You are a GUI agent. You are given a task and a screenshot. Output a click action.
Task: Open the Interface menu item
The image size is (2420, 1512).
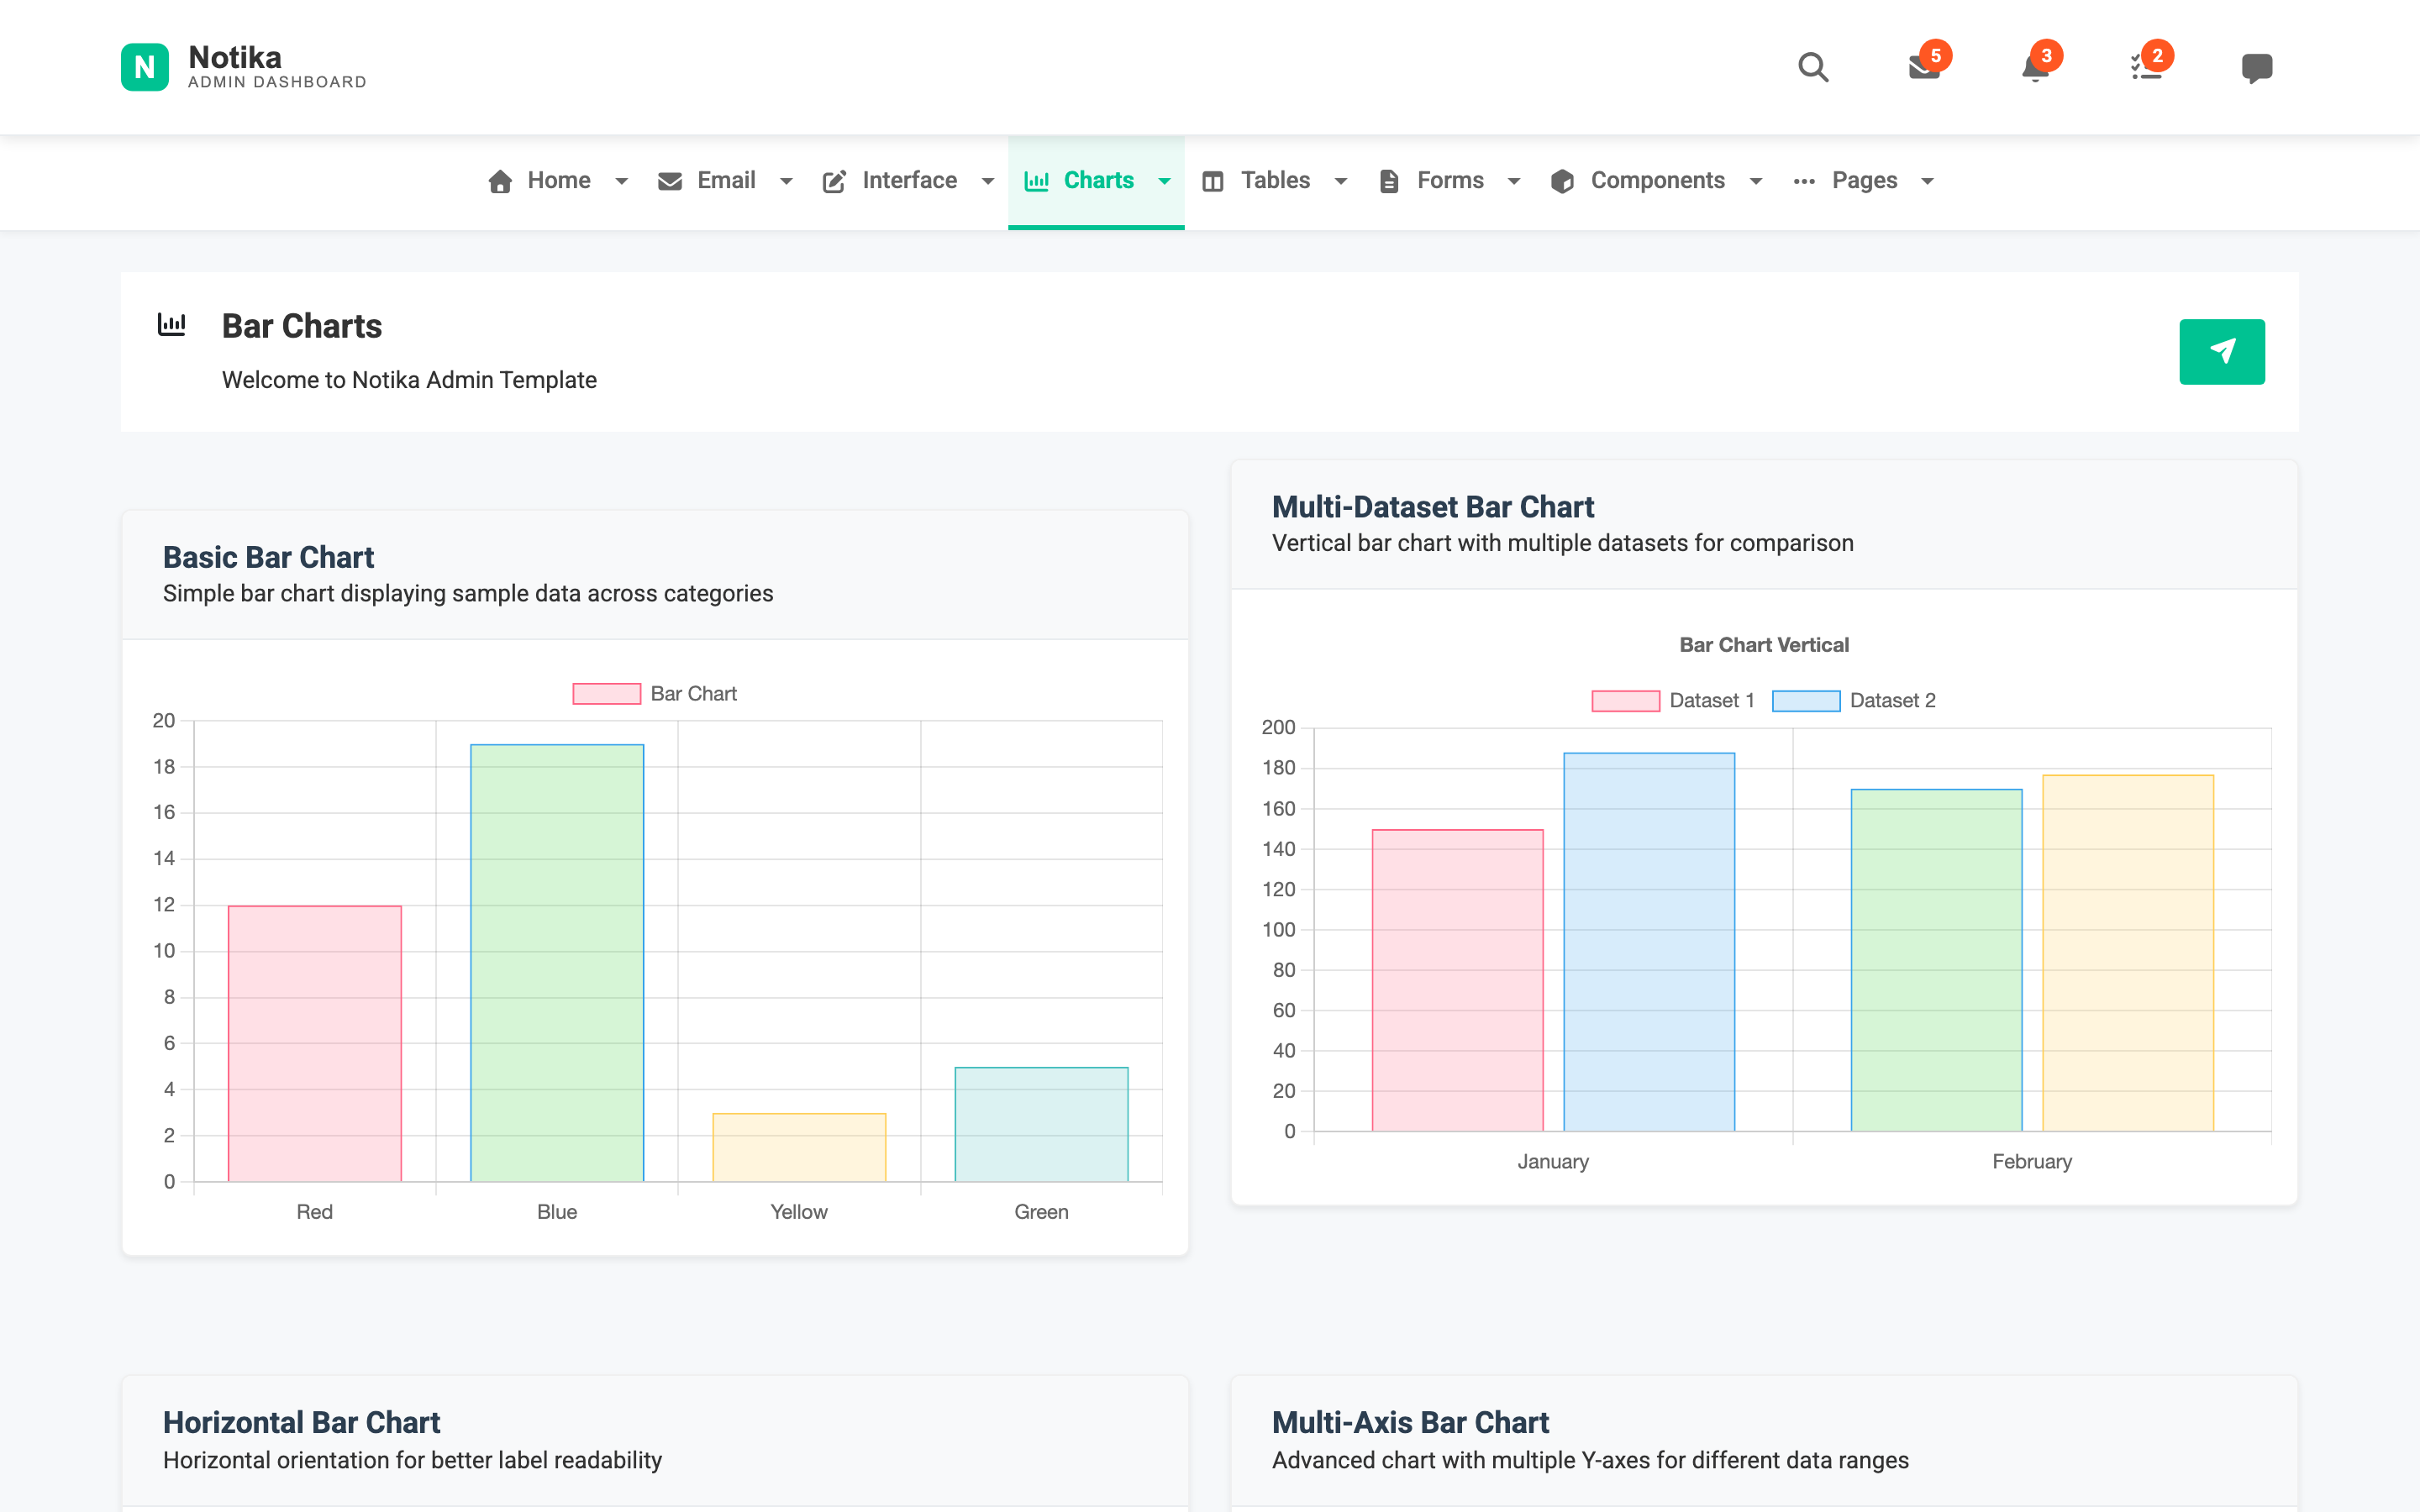tap(908, 181)
